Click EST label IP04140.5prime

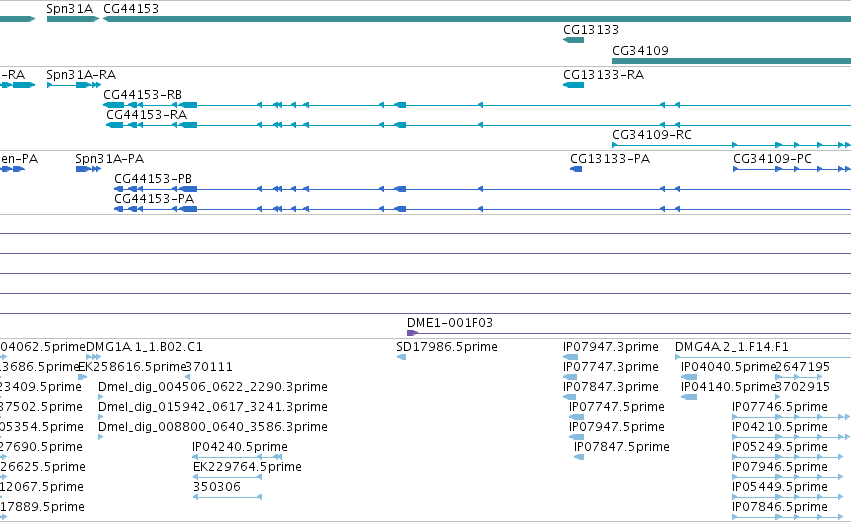coord(728,387)
